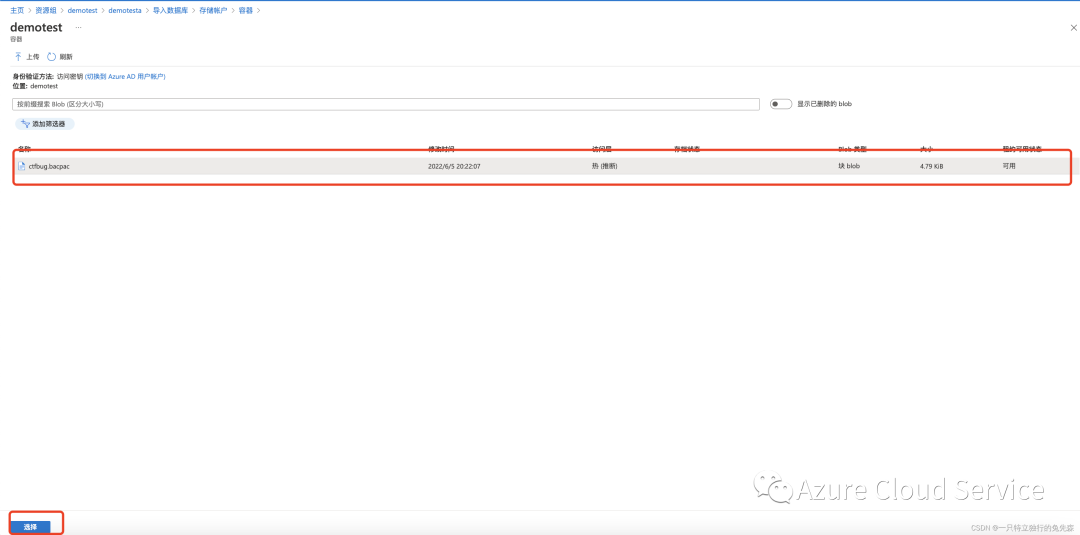The width and height of the screenshot is (1080, 535).
Task: Click the 可用 lease status cell
Action: pos(1008,166)
